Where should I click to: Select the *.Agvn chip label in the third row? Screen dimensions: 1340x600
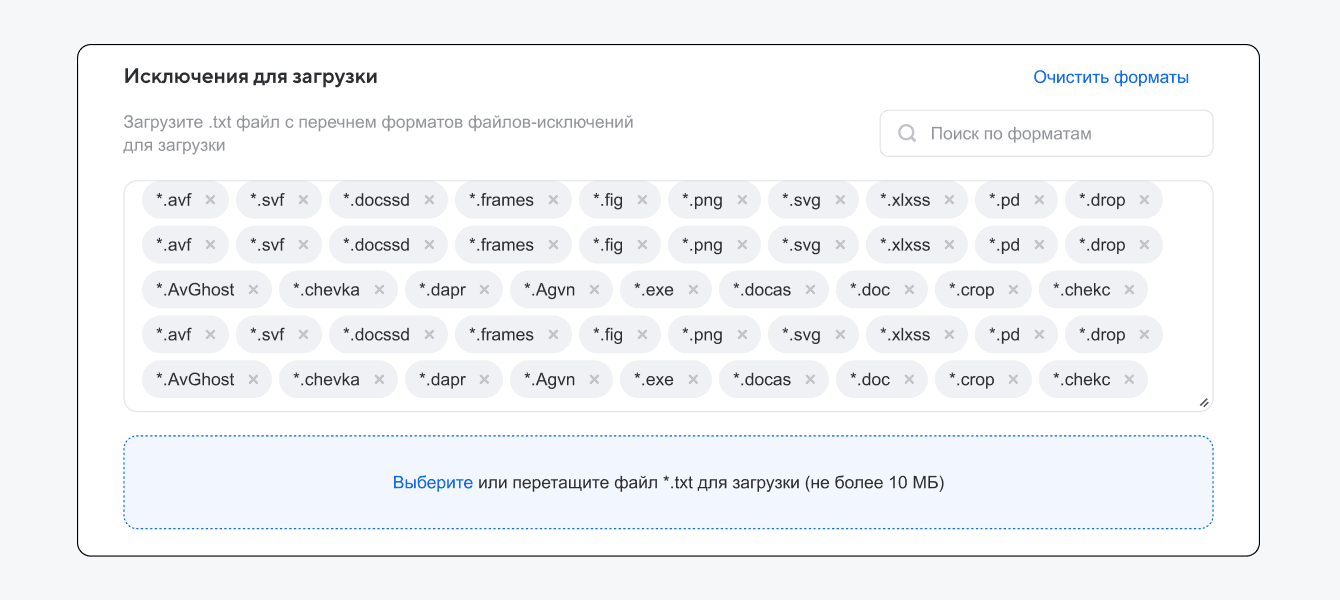coord(549,290)
